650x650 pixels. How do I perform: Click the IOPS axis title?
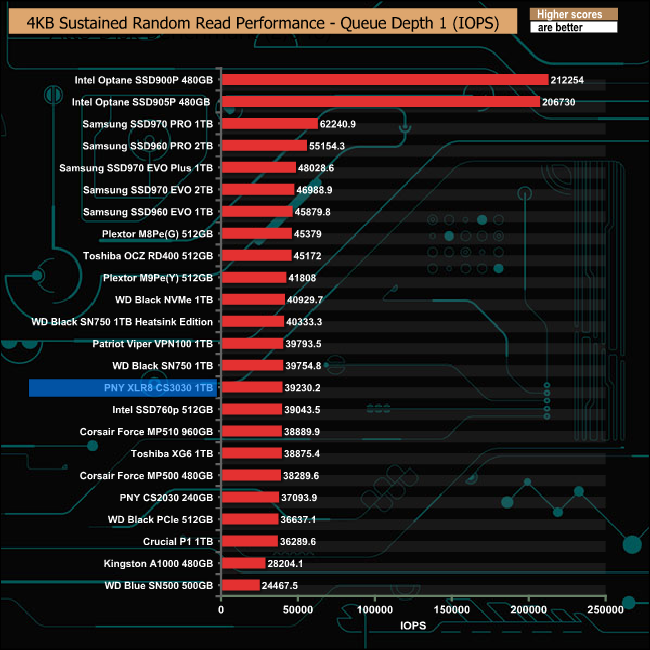pyautogui.click(x=413, y=626)
